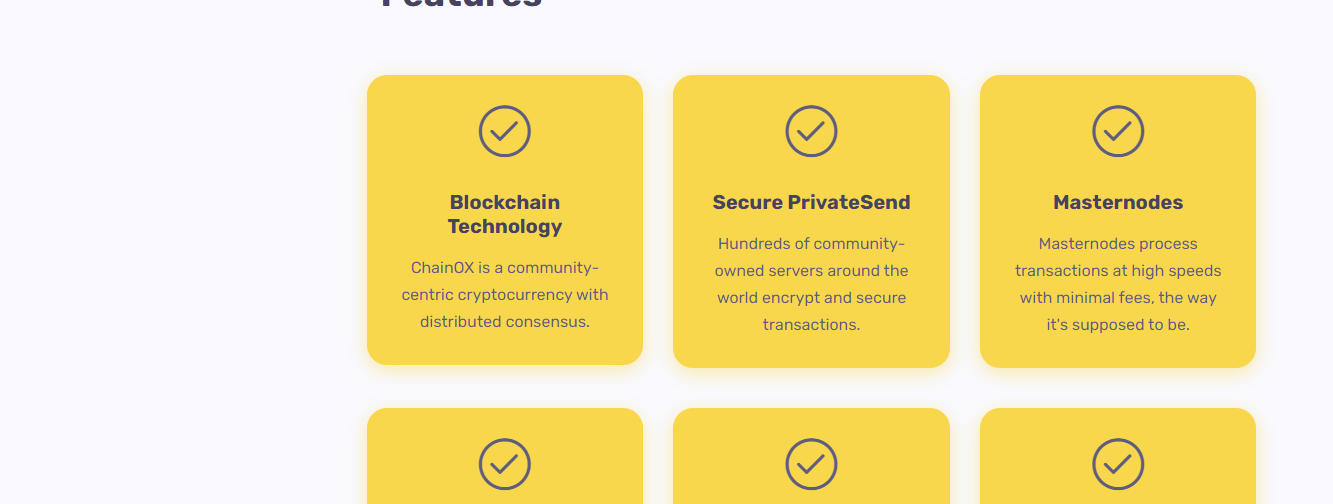Click the Masternodes process transactions description
The image size is (1333, 504).
tap(1118, 284)
